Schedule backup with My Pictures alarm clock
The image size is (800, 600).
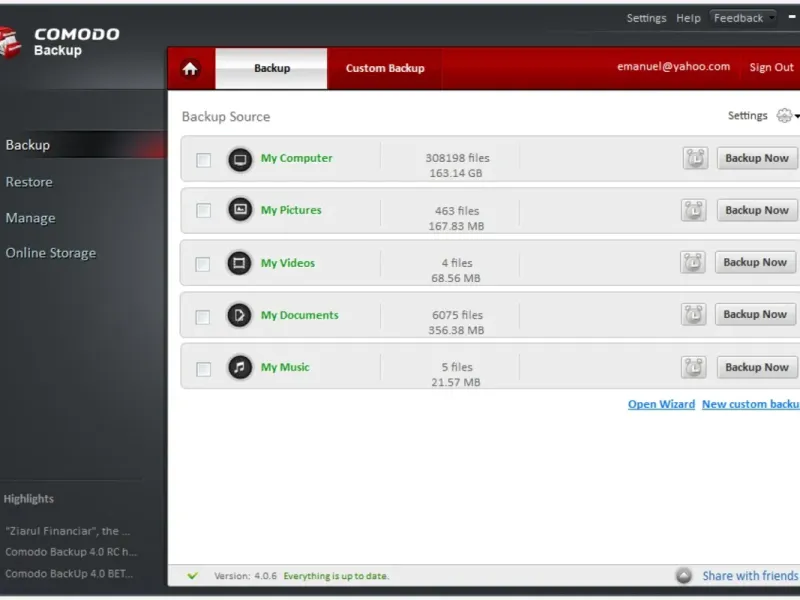(x=694, y=210)
